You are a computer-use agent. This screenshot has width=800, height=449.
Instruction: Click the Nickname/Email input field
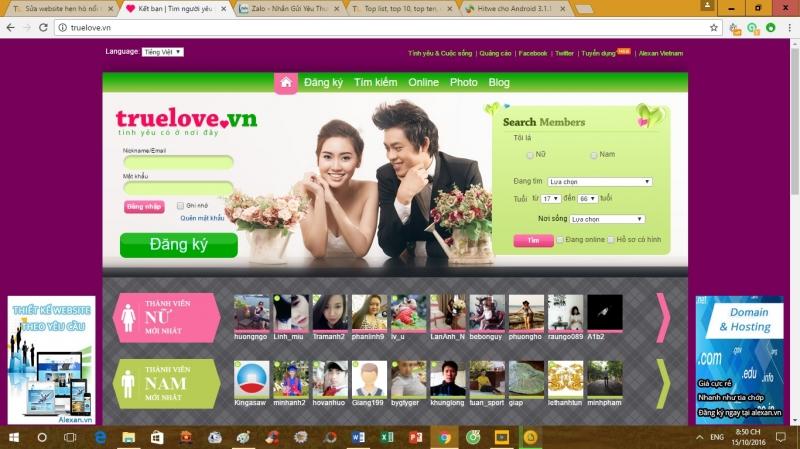click(x=178, y=162)
